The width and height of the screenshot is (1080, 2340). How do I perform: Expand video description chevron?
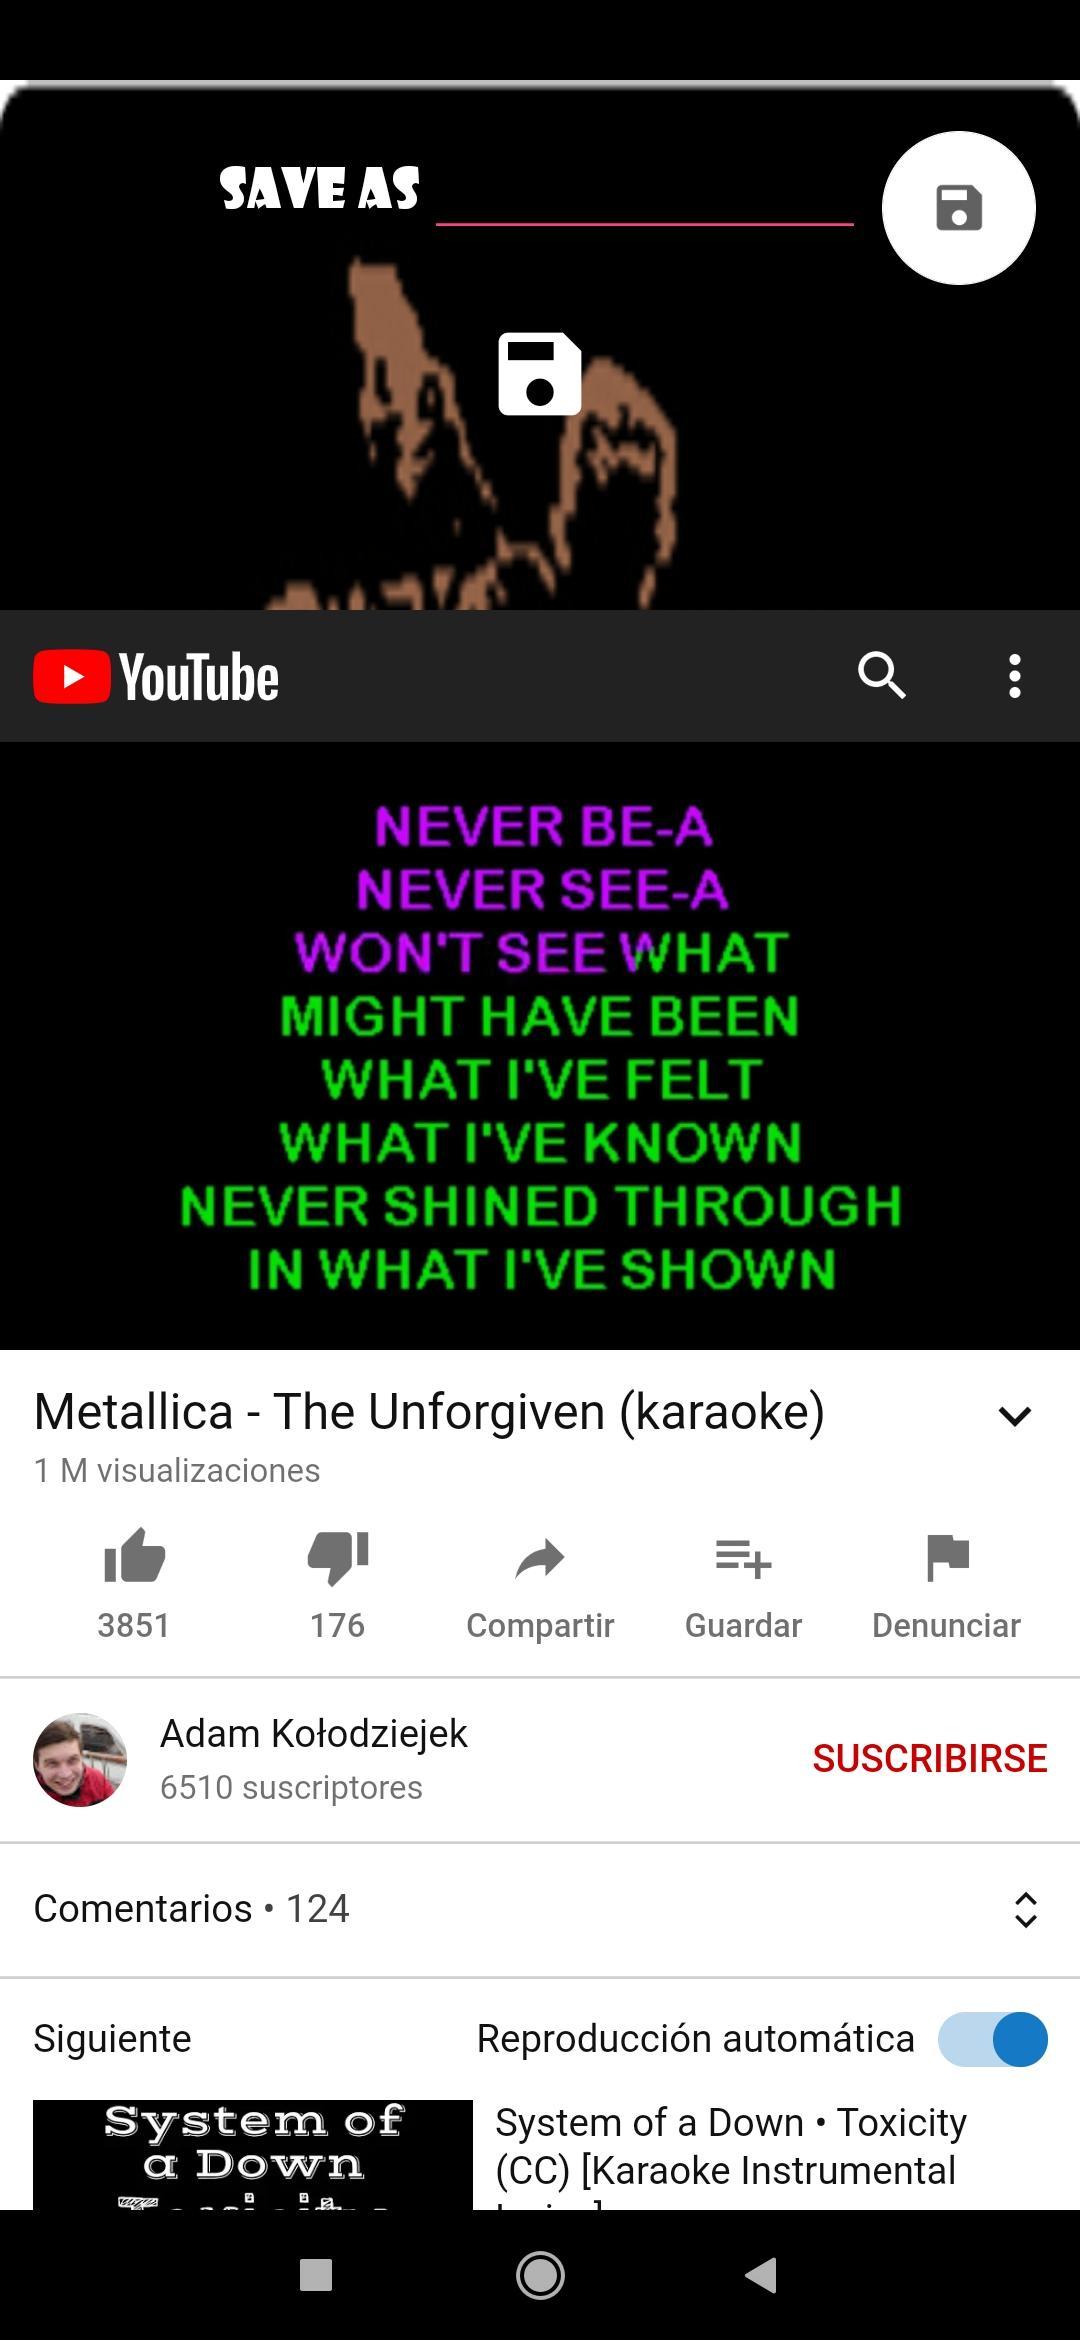click(x=1015, y=1416)
